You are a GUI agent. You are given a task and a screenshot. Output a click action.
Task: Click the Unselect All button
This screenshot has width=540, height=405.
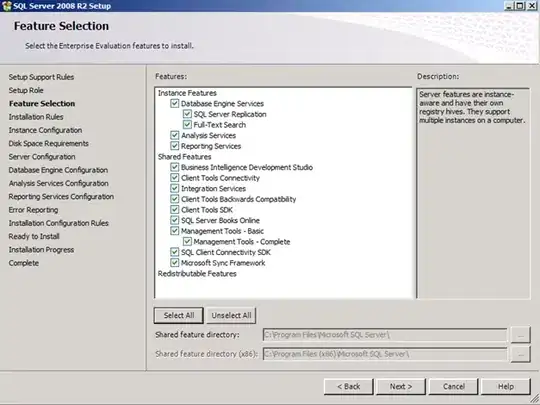coord(231,315)
